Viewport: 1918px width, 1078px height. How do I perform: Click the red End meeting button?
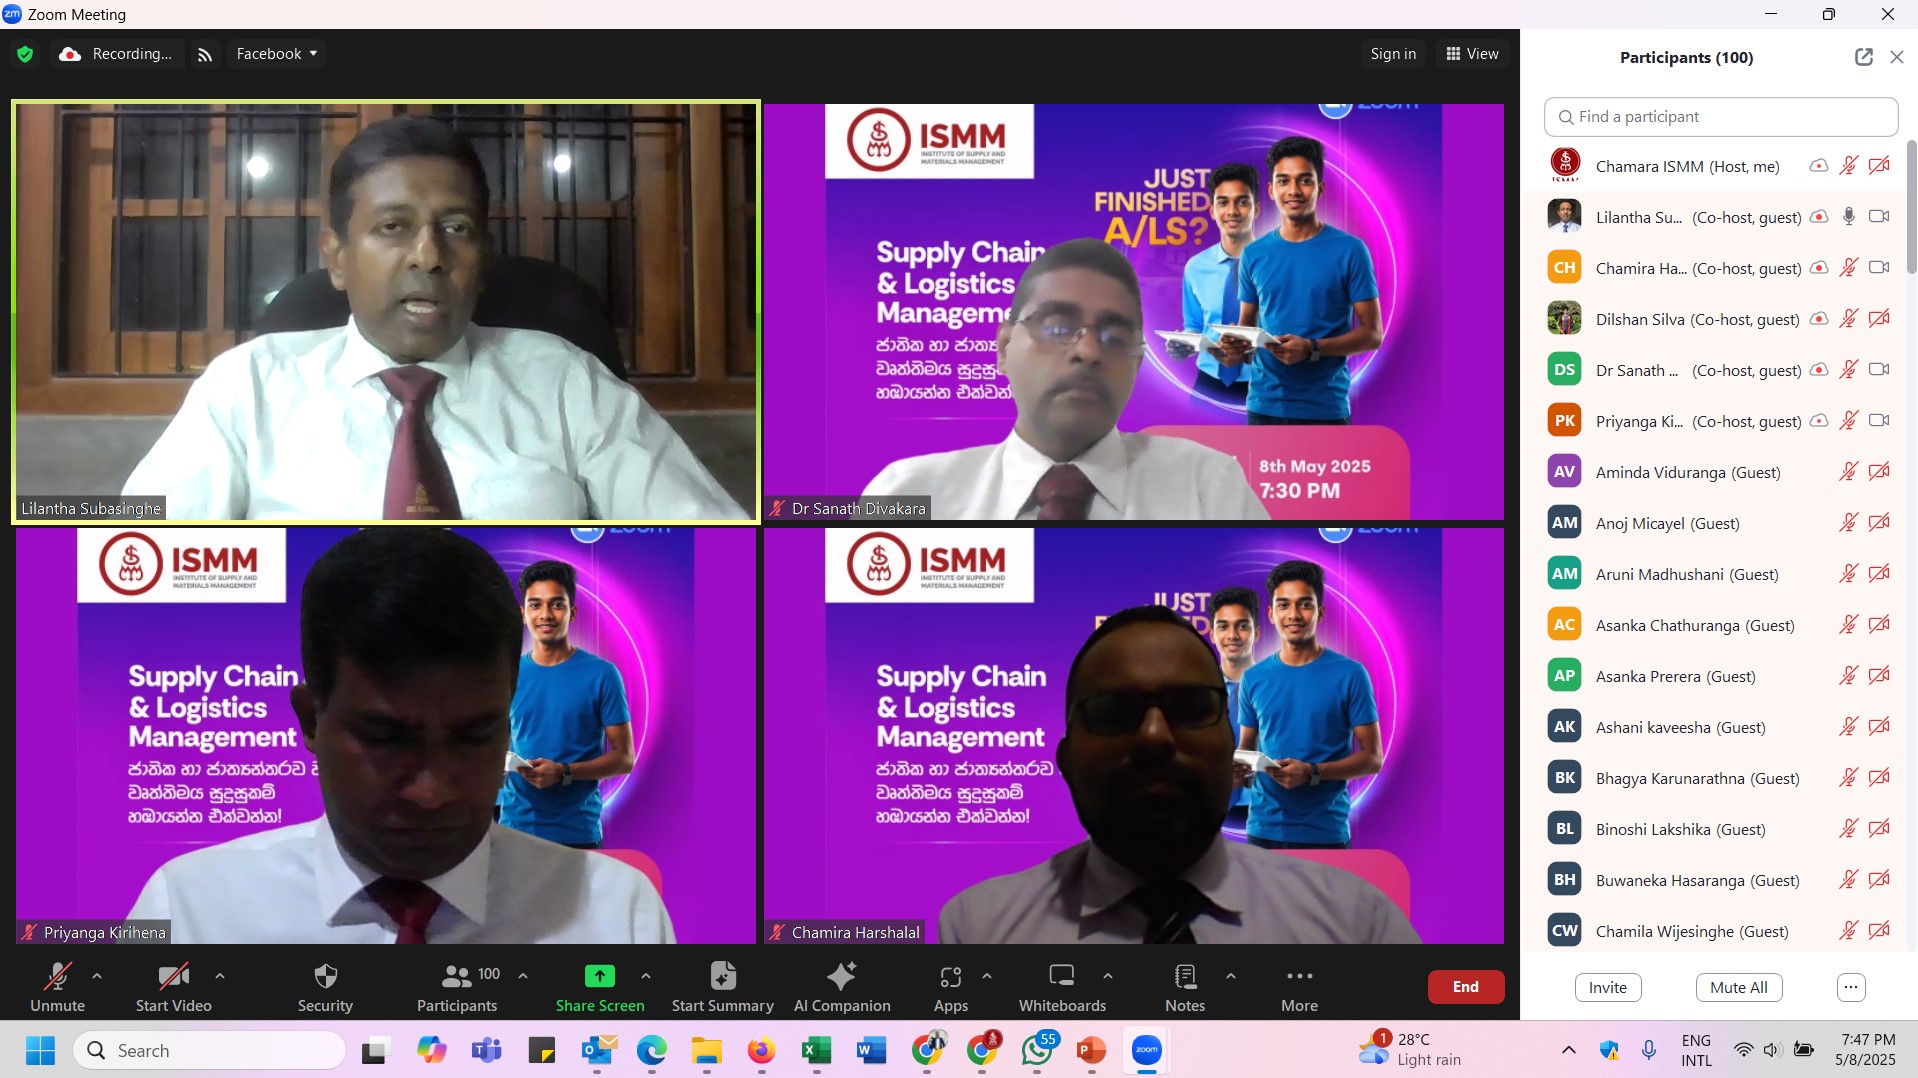click(x=1466, y=987)
